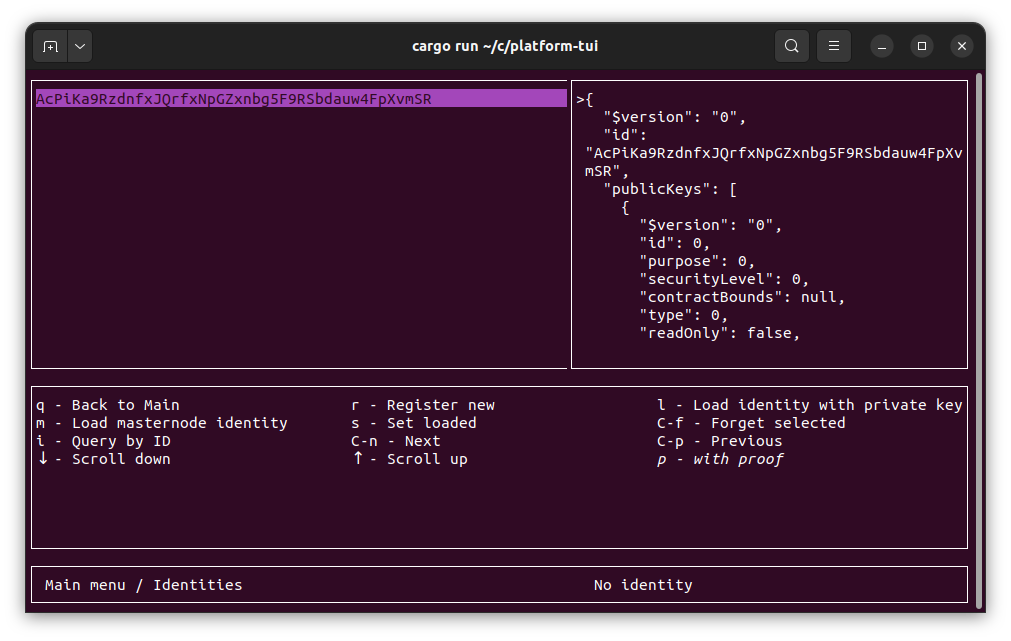Click the '"purpose": 0,' line
Viewport: 1011px width, 641px height.
tap(697, 261)
